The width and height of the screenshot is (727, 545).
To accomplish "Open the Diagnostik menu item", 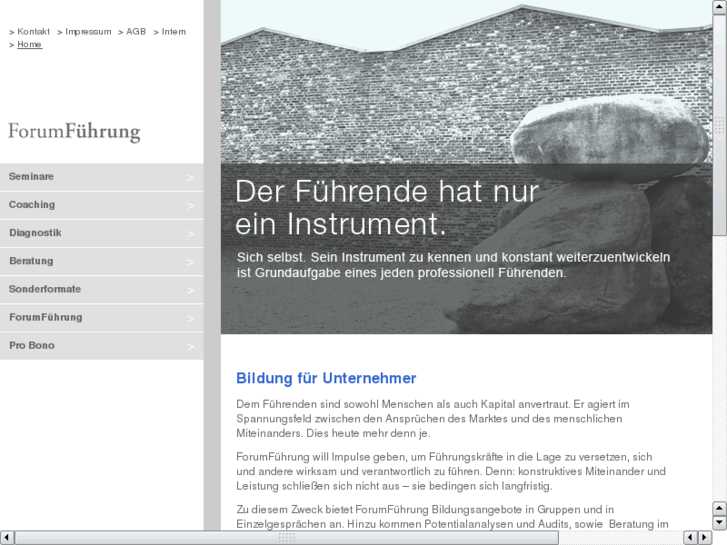I will [102, 233].
